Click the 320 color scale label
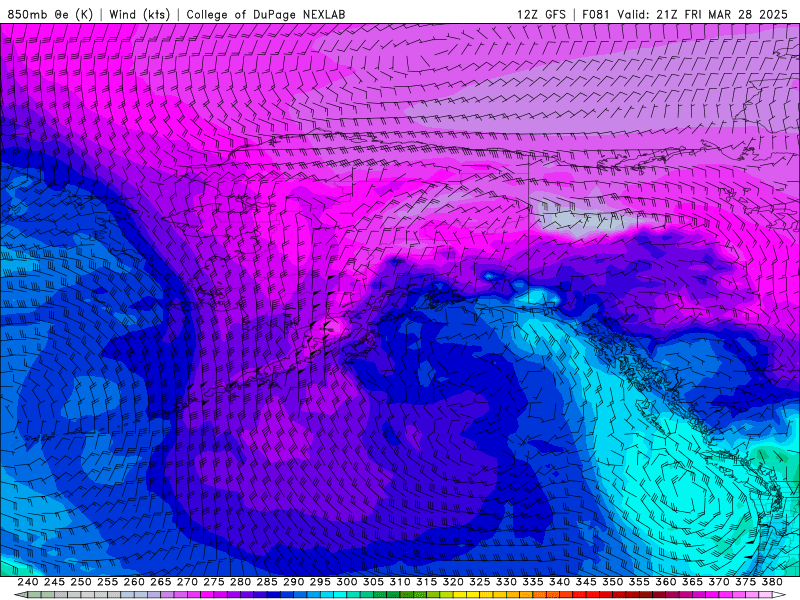The image size is (800, 600). pyautogui.click(x=453, y=582)
